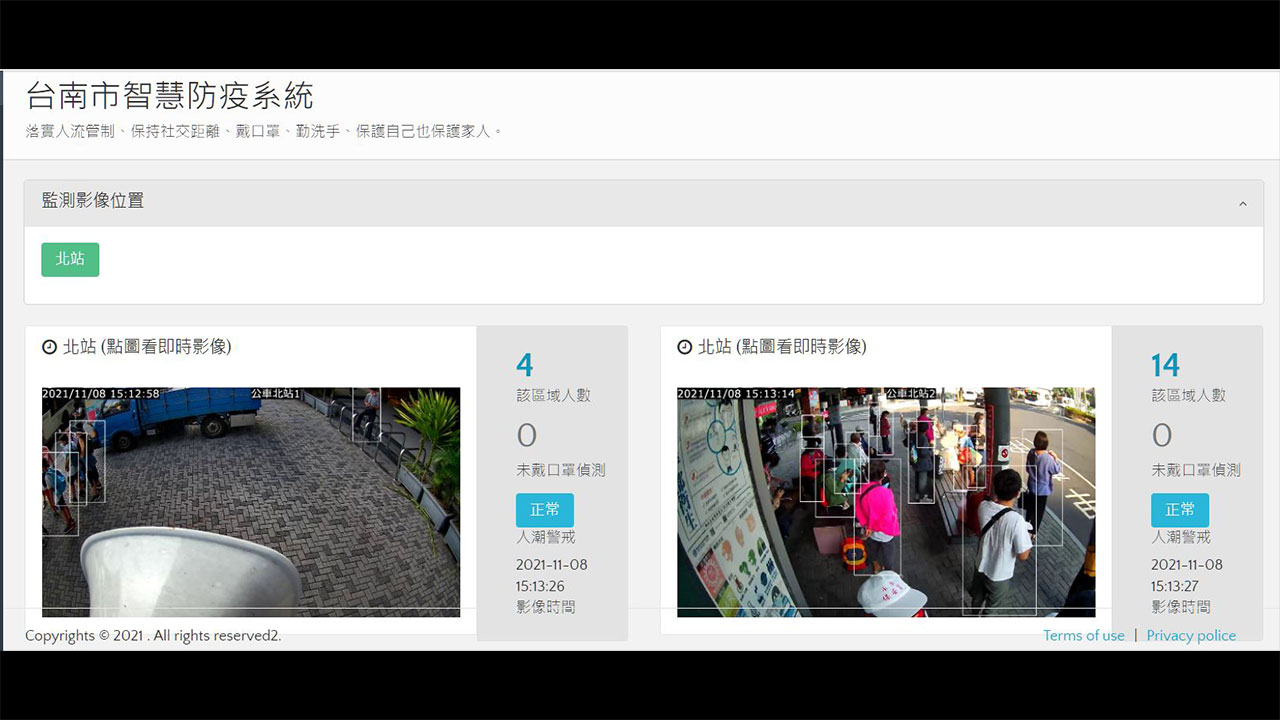Image resolution: width=1280 pixels, height=720 pixels.
Task: Open the 公車北站1 live camera image
Action: click(x=251, y=501)
